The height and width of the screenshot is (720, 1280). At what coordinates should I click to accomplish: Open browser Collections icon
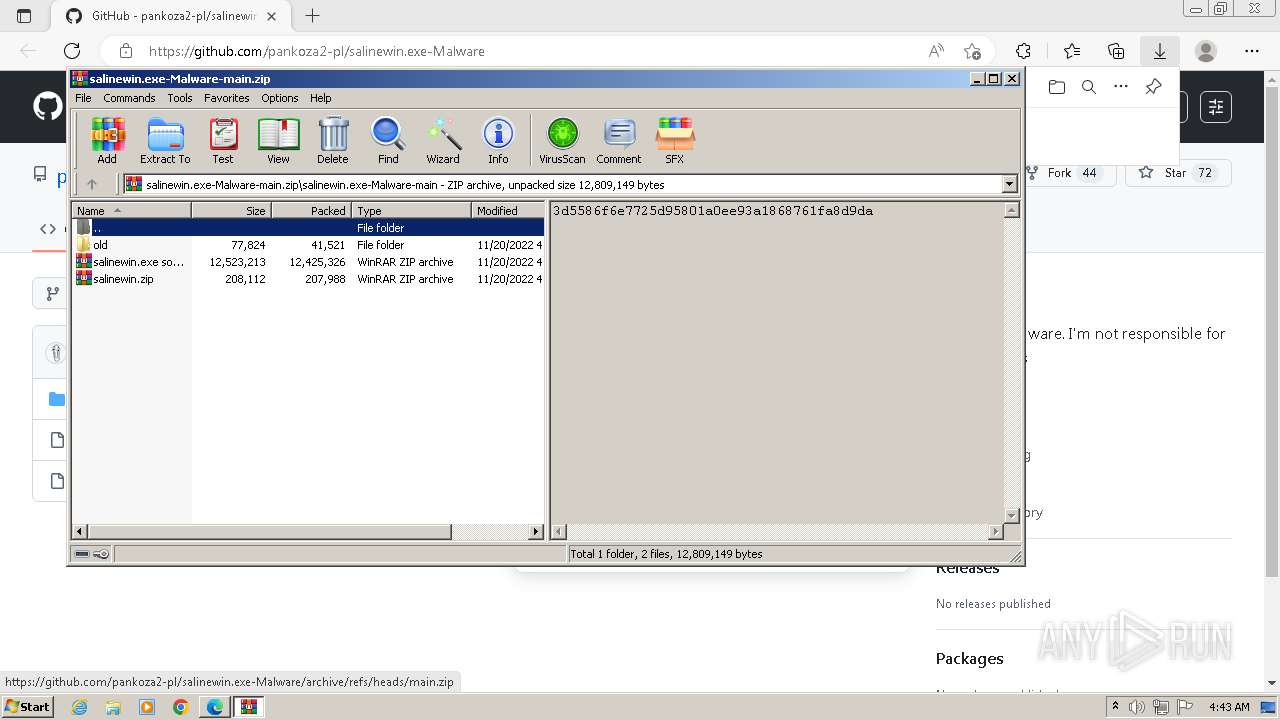click(x=1116, y=51)
